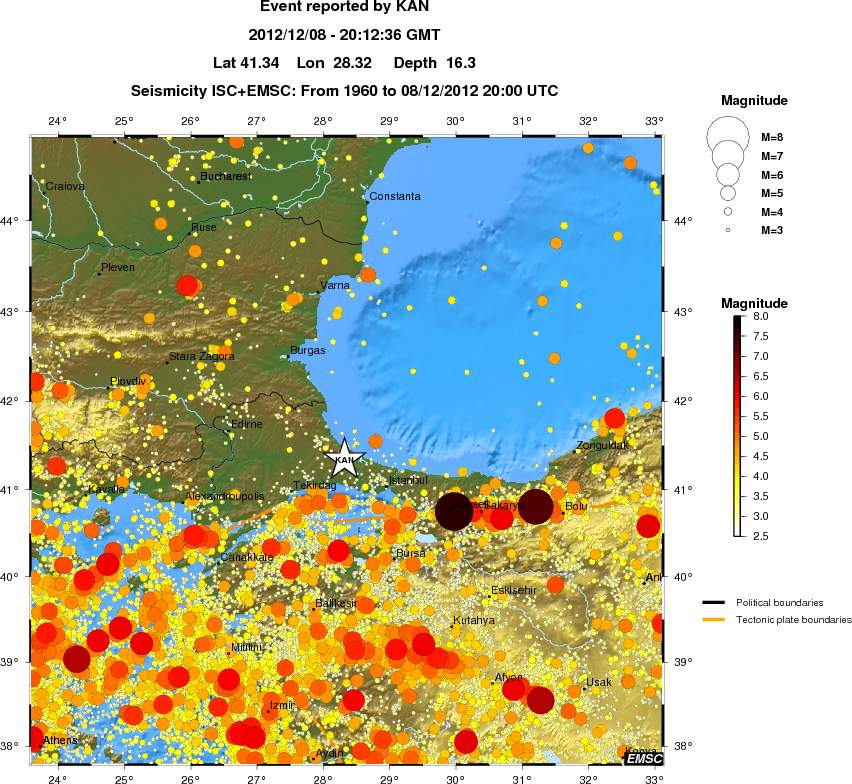Click the EMSC logo on the map corner
Screen dimensions: 852x784
[x=643, y=758]
